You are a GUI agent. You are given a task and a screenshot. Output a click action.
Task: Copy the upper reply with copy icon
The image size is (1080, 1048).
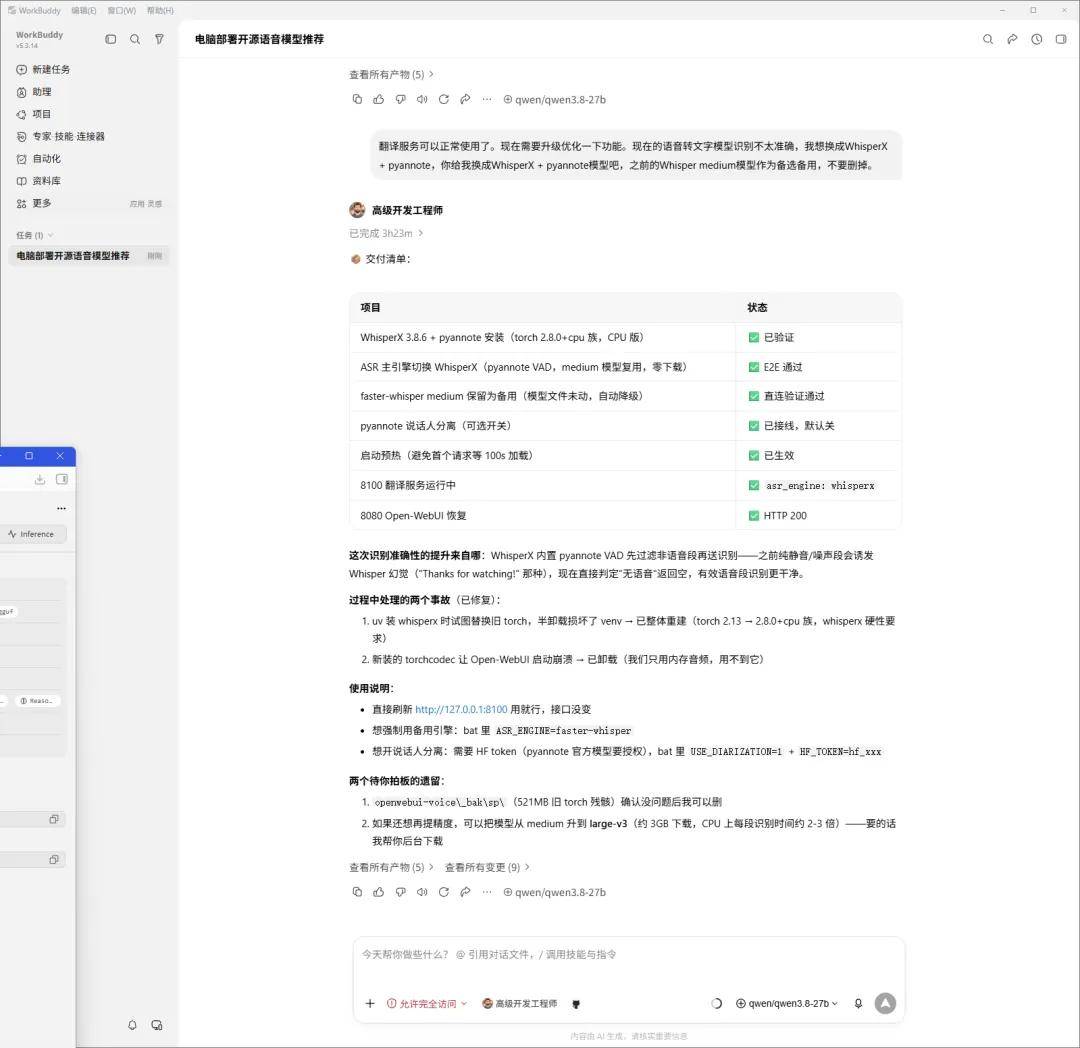click(357, 99)
